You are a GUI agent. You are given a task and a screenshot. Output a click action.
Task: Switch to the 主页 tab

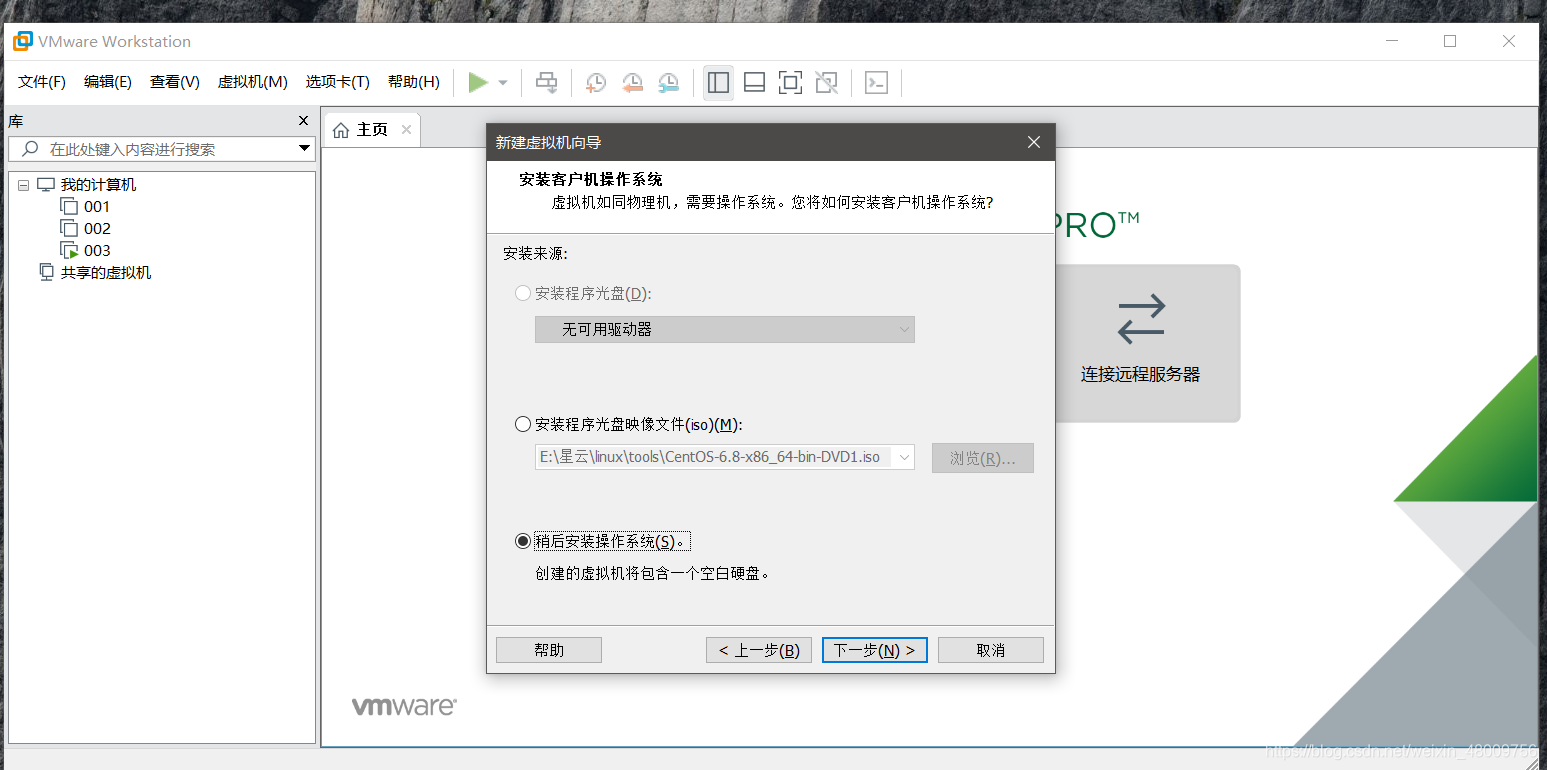372,130
